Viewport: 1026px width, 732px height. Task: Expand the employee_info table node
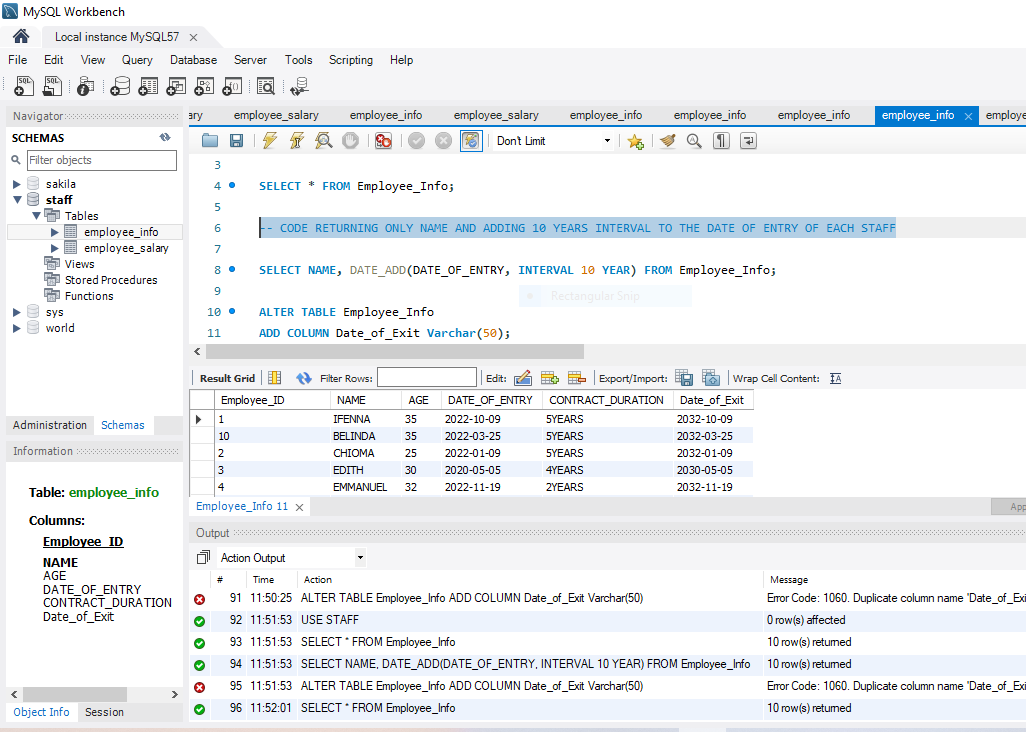coord(55,232)
